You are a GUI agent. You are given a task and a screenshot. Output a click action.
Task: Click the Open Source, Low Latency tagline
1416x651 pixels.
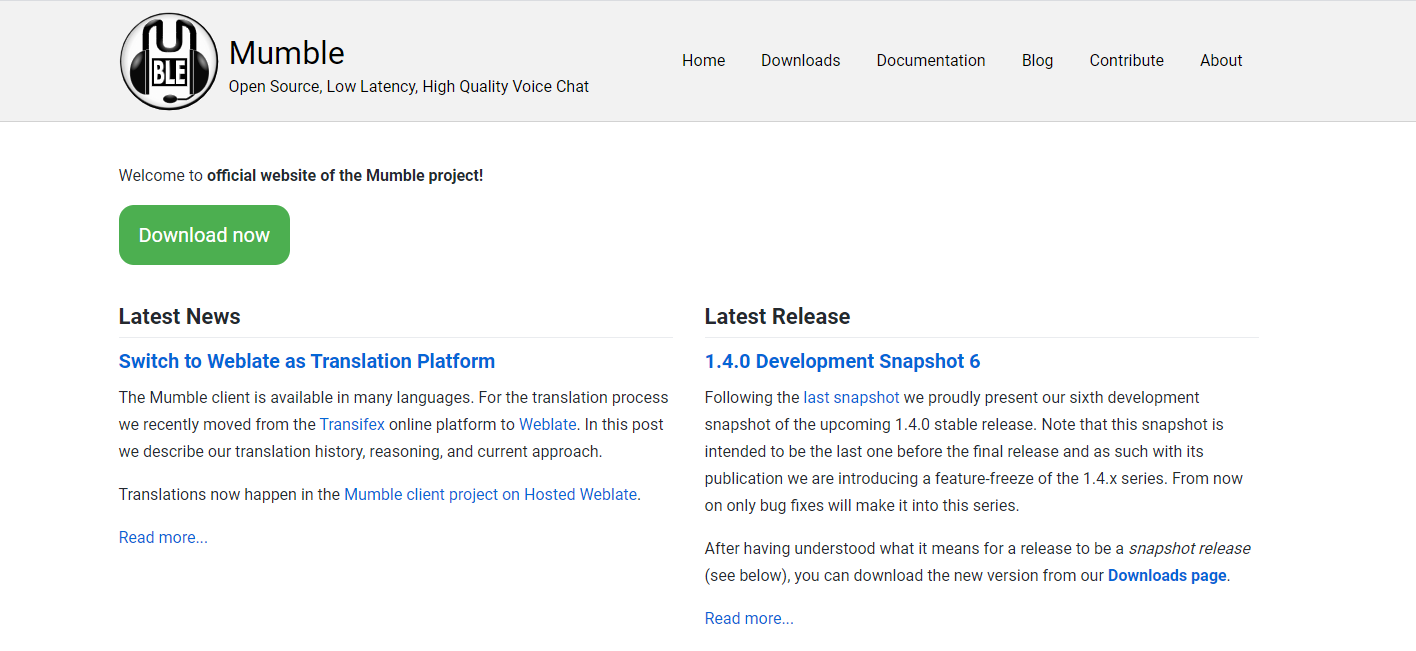[x=408, y=86]
